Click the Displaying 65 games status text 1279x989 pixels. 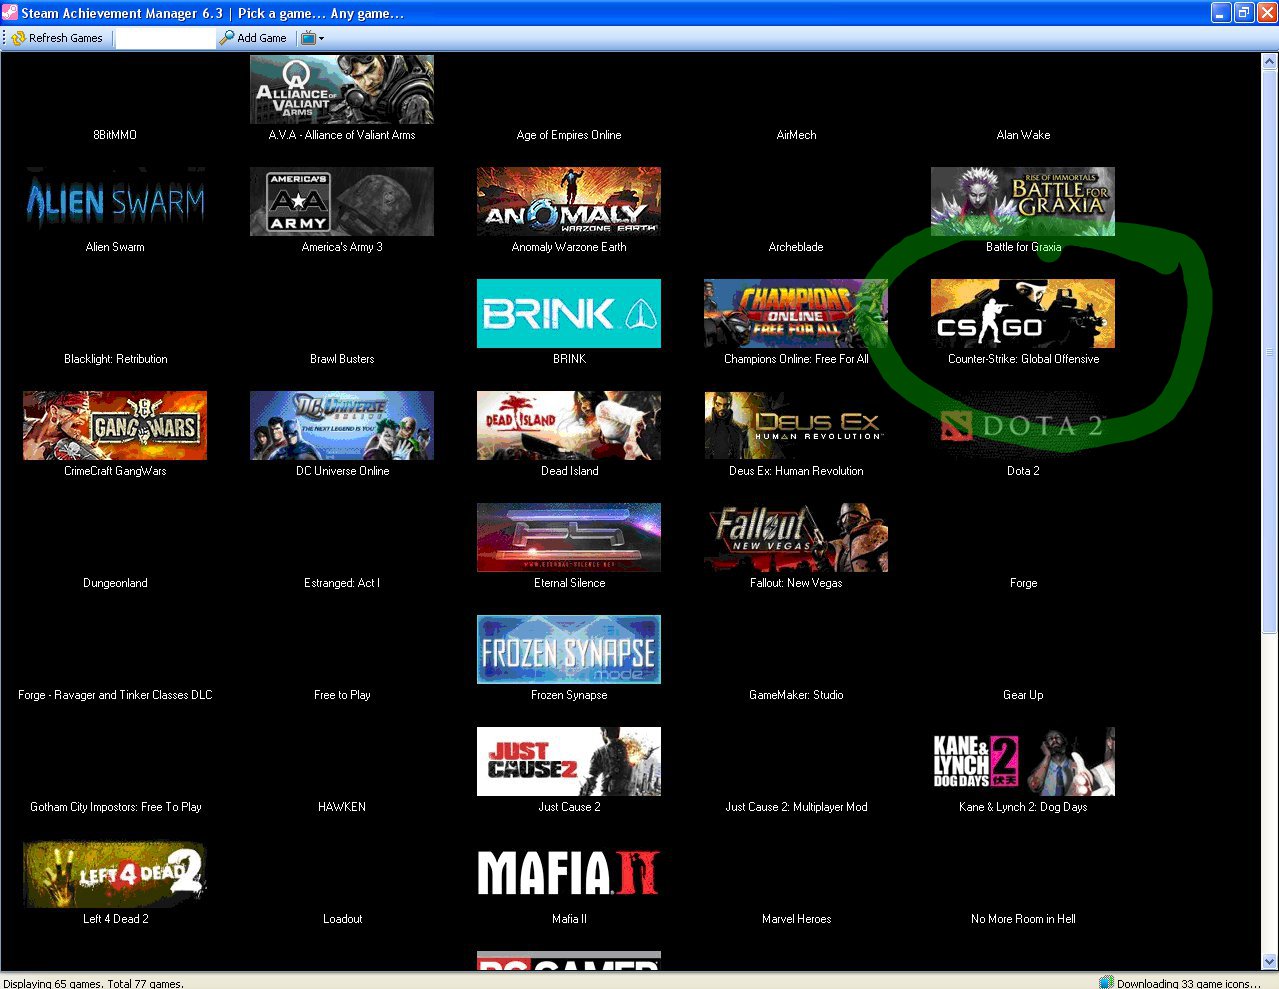click(94, 983)
